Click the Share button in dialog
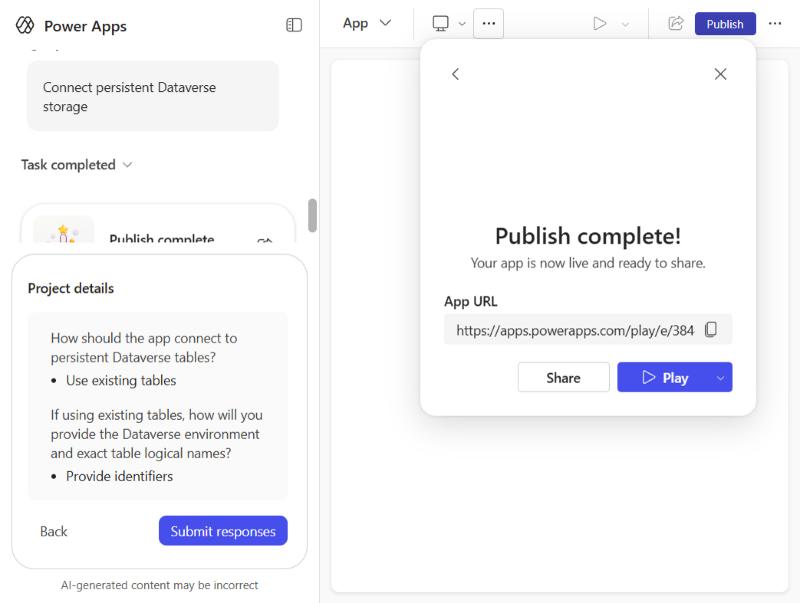800x603 pixels. coord(564,378)
